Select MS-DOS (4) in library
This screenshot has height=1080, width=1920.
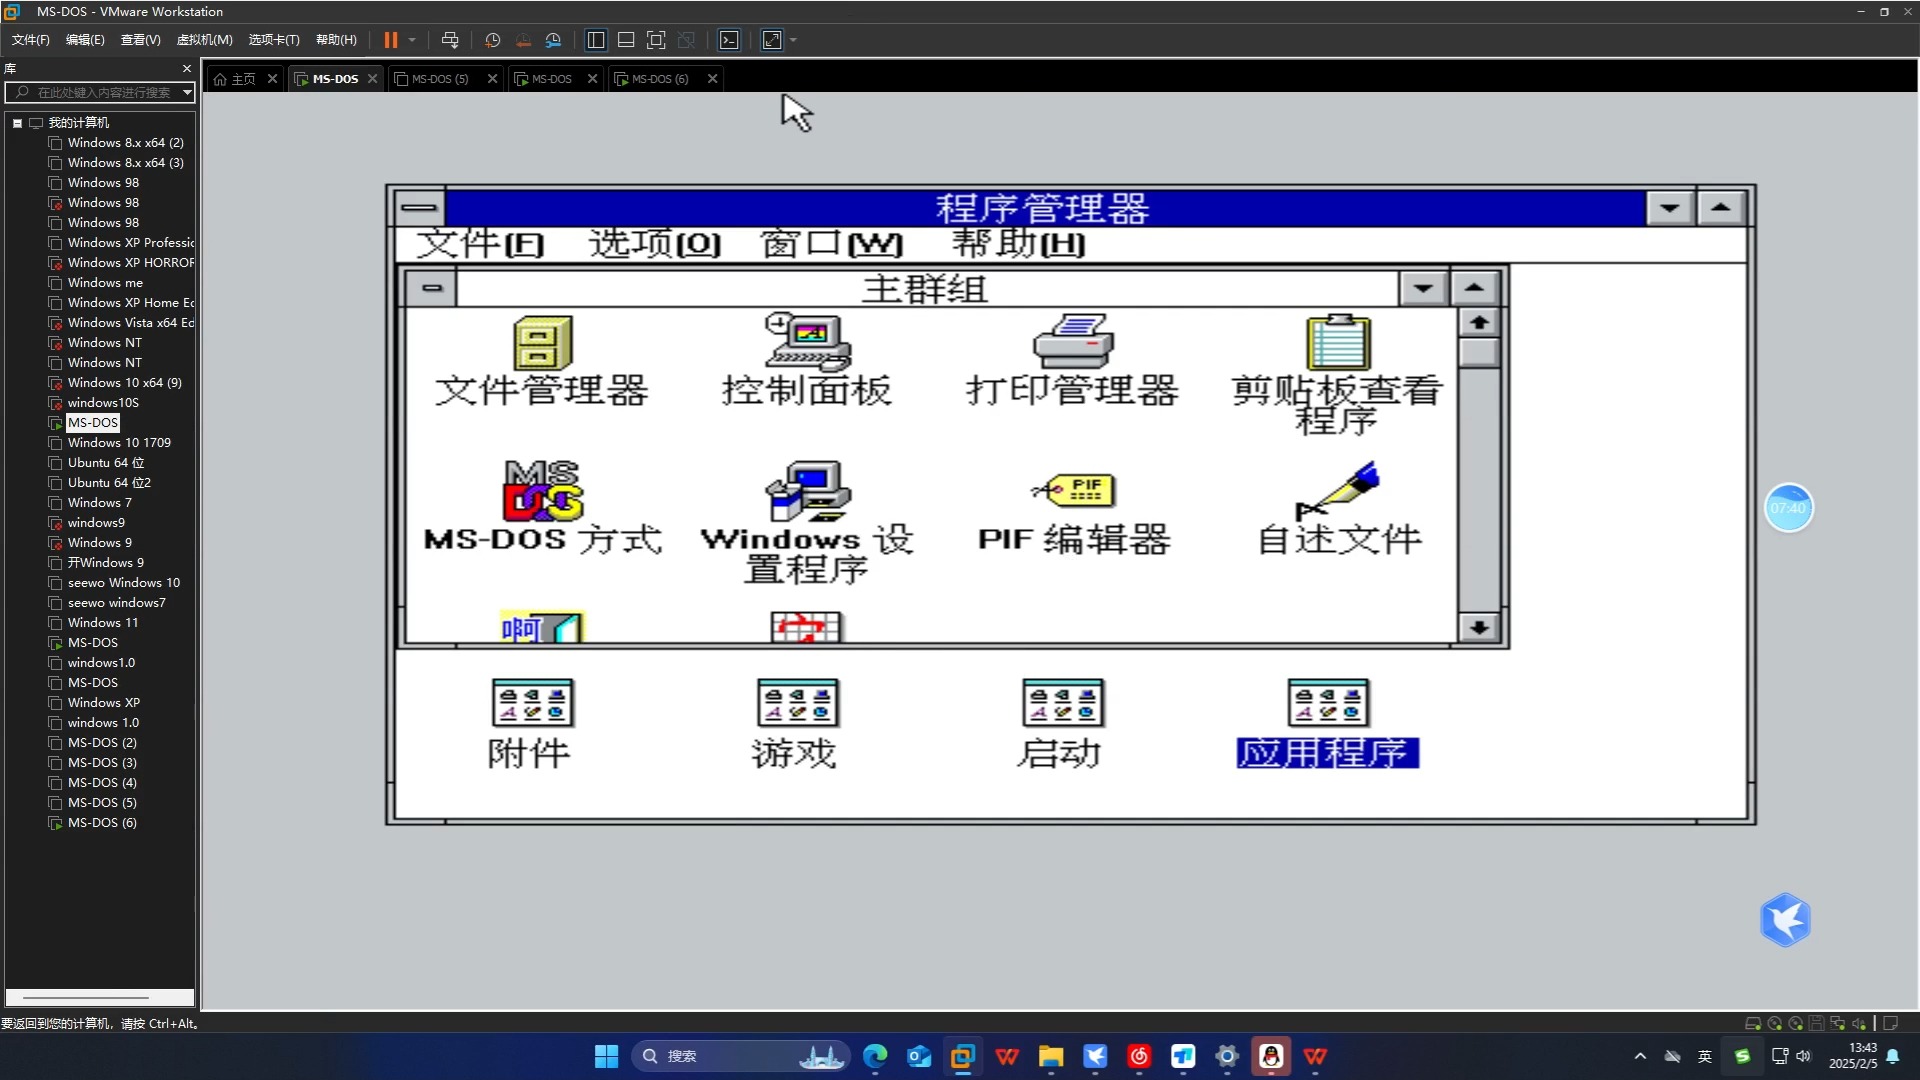(x=101, y=783)
